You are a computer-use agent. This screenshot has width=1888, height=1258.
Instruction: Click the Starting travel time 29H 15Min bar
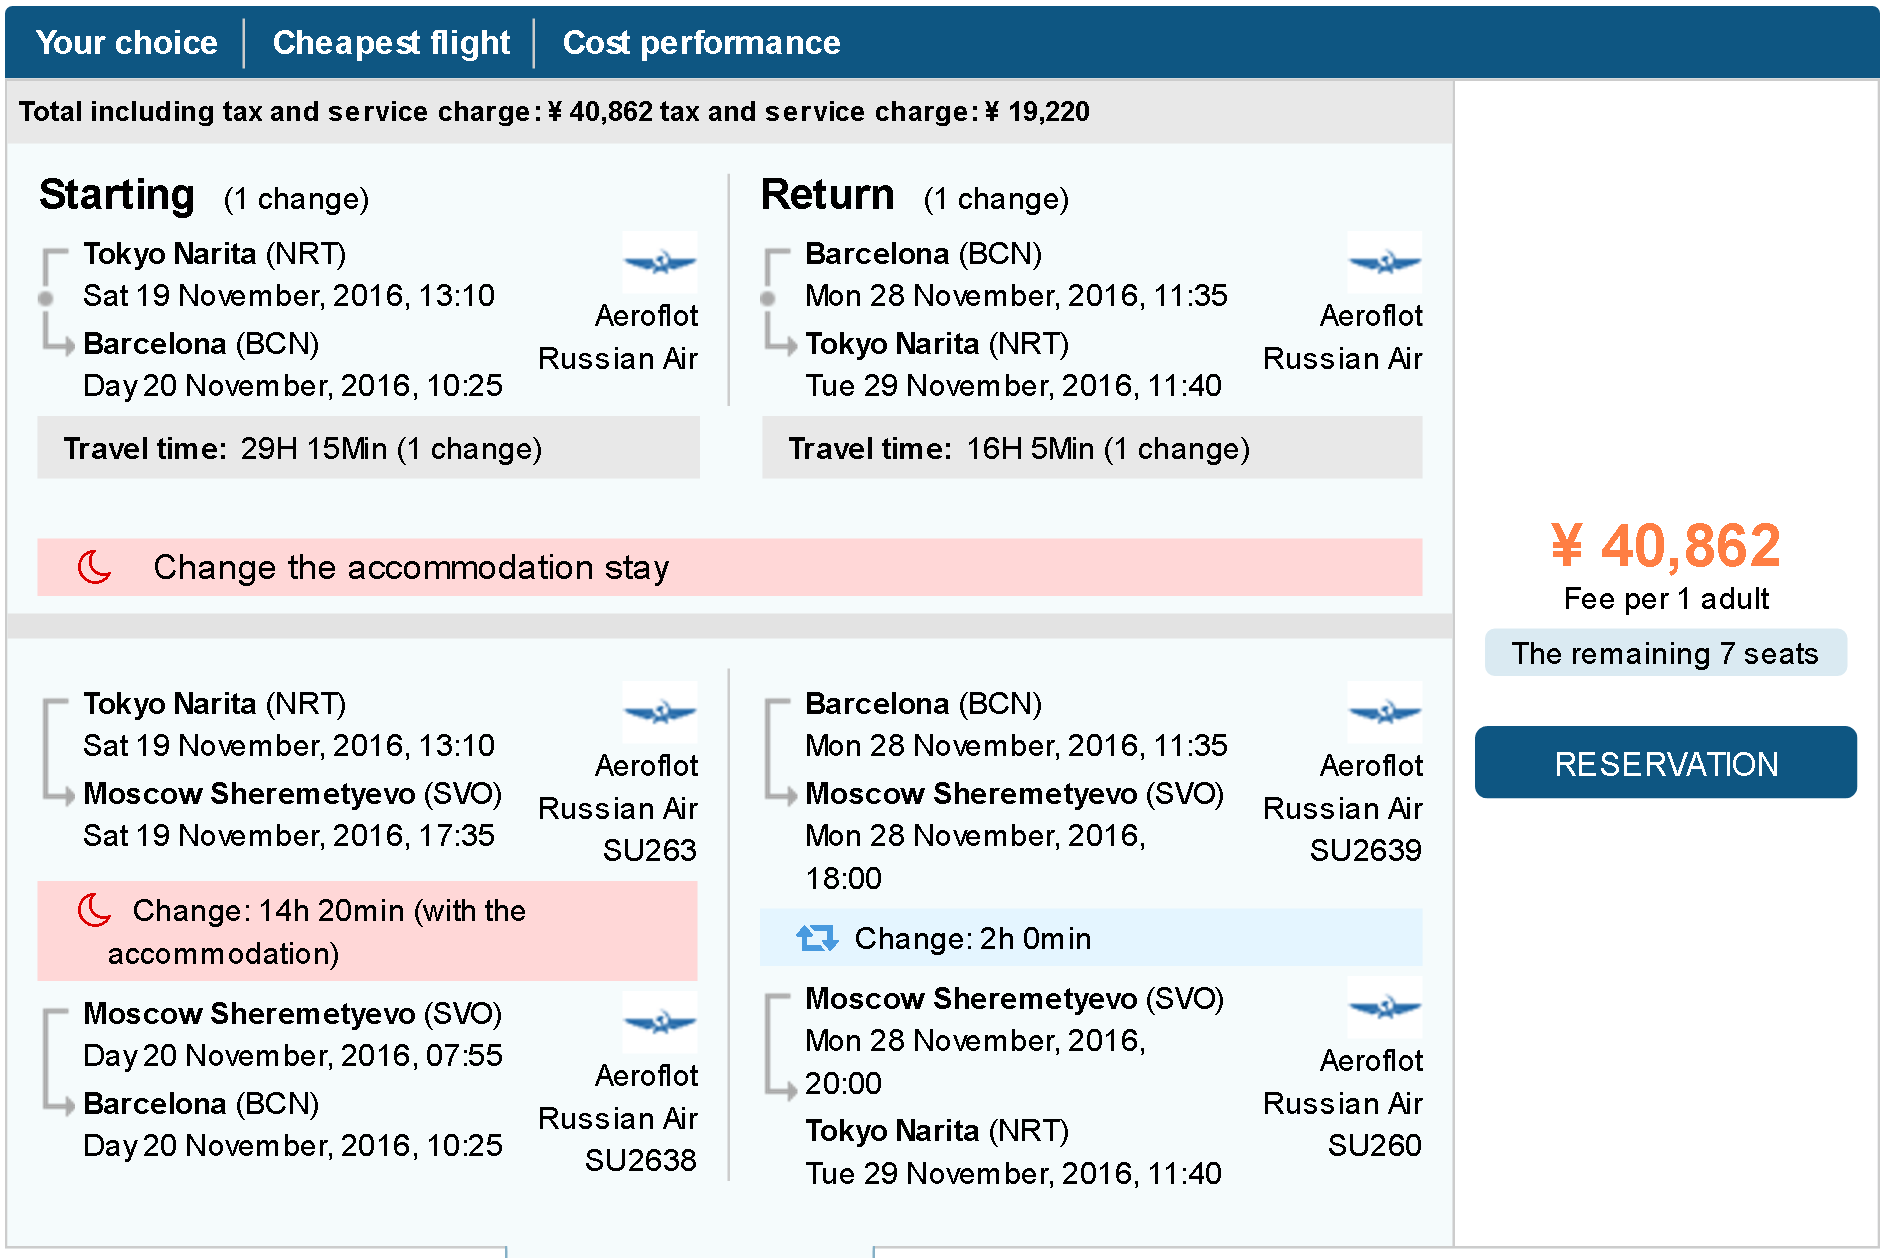coord(368,448)
